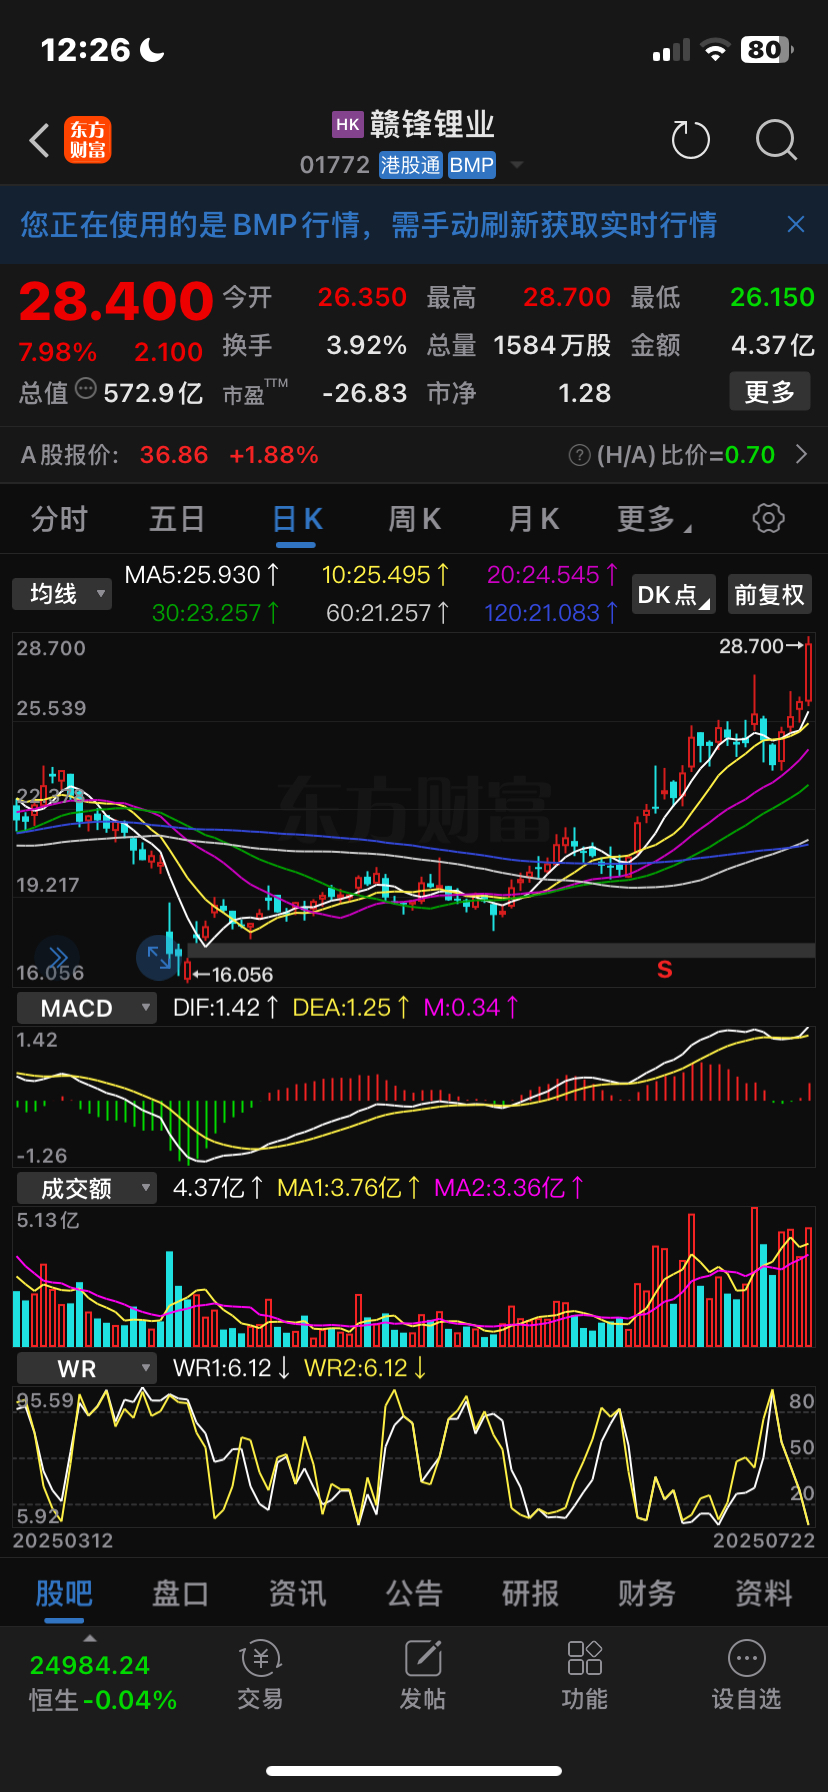Switch to the 周K tab
The height and width of the screenshot is (1792, 828).
[414, 519]
